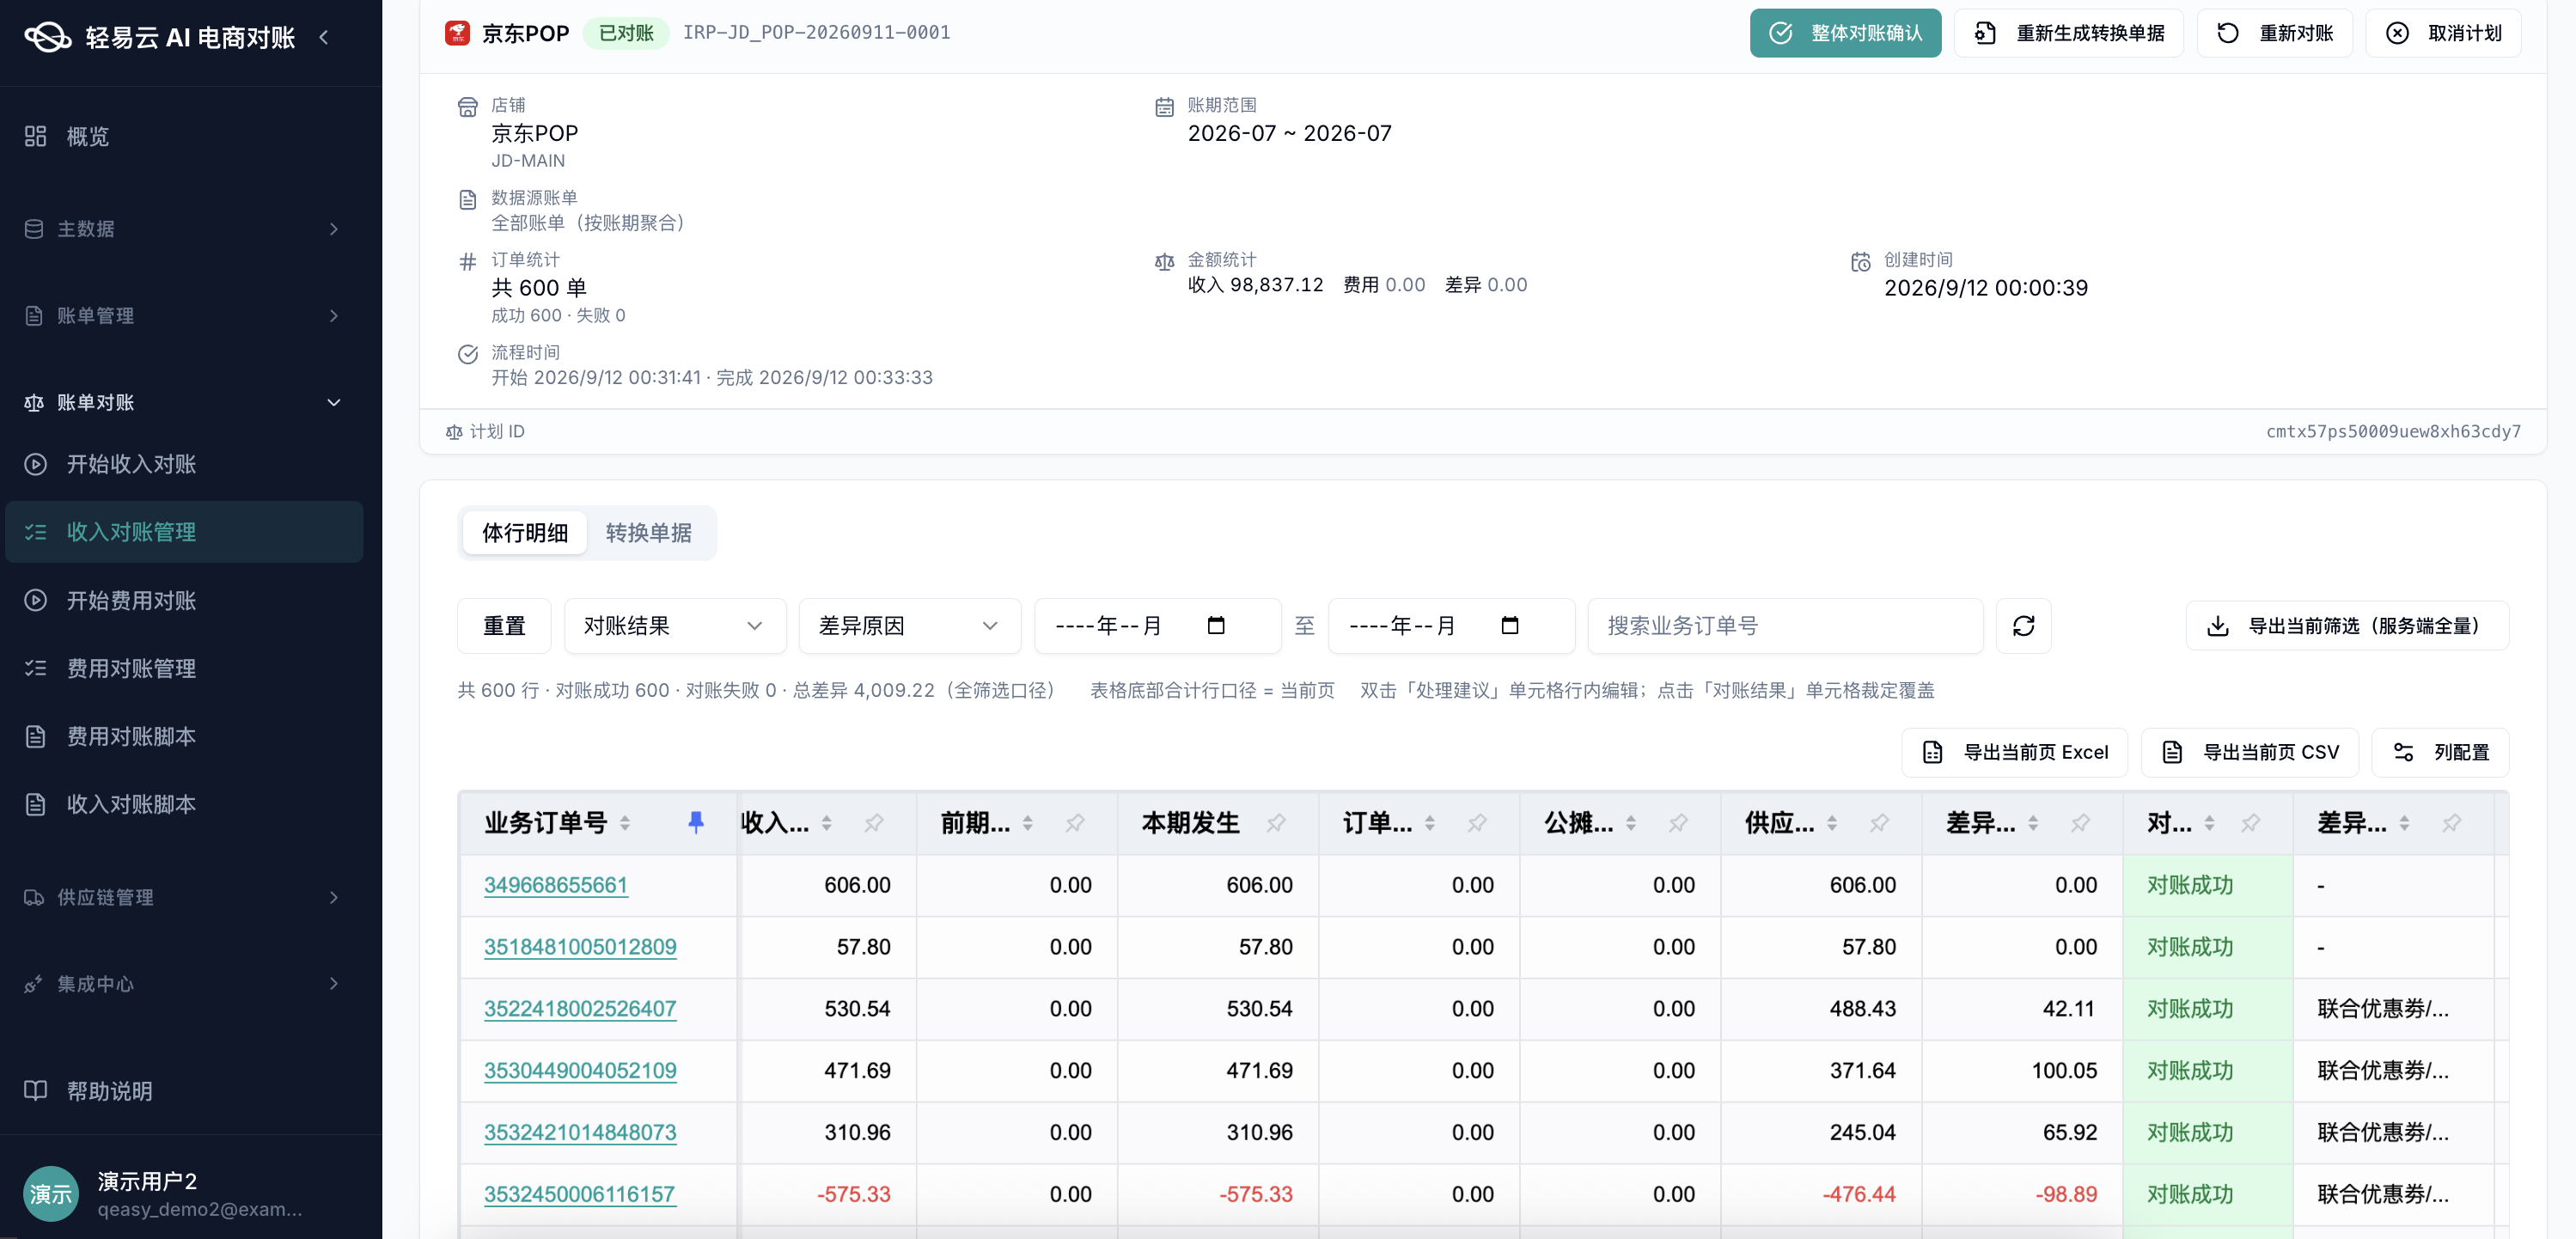The width and height of the screenshot is (2576, 1239).
Task: Expand the 集成中心 sidebar group
Action: pos(184,984)
